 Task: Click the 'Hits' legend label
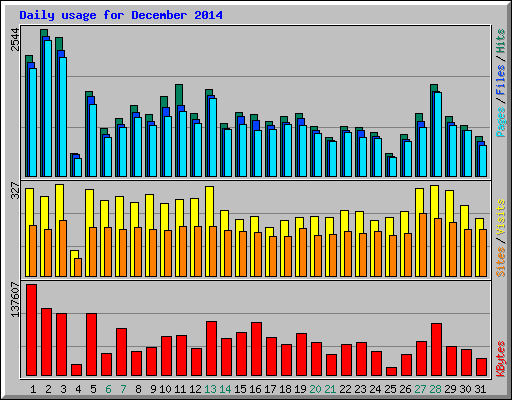pyautogui.click(x=500, y=41)
